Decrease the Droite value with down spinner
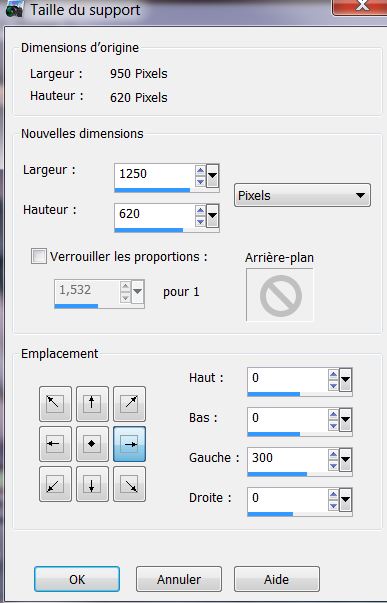 333,506
